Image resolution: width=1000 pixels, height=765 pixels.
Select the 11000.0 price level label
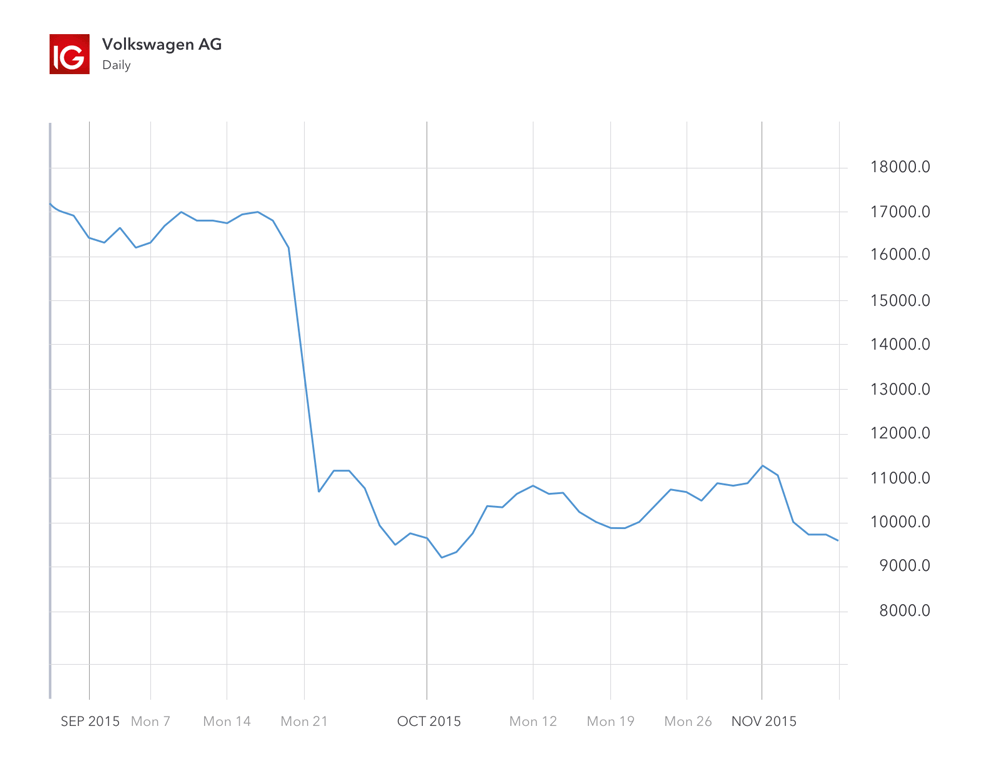901,477
